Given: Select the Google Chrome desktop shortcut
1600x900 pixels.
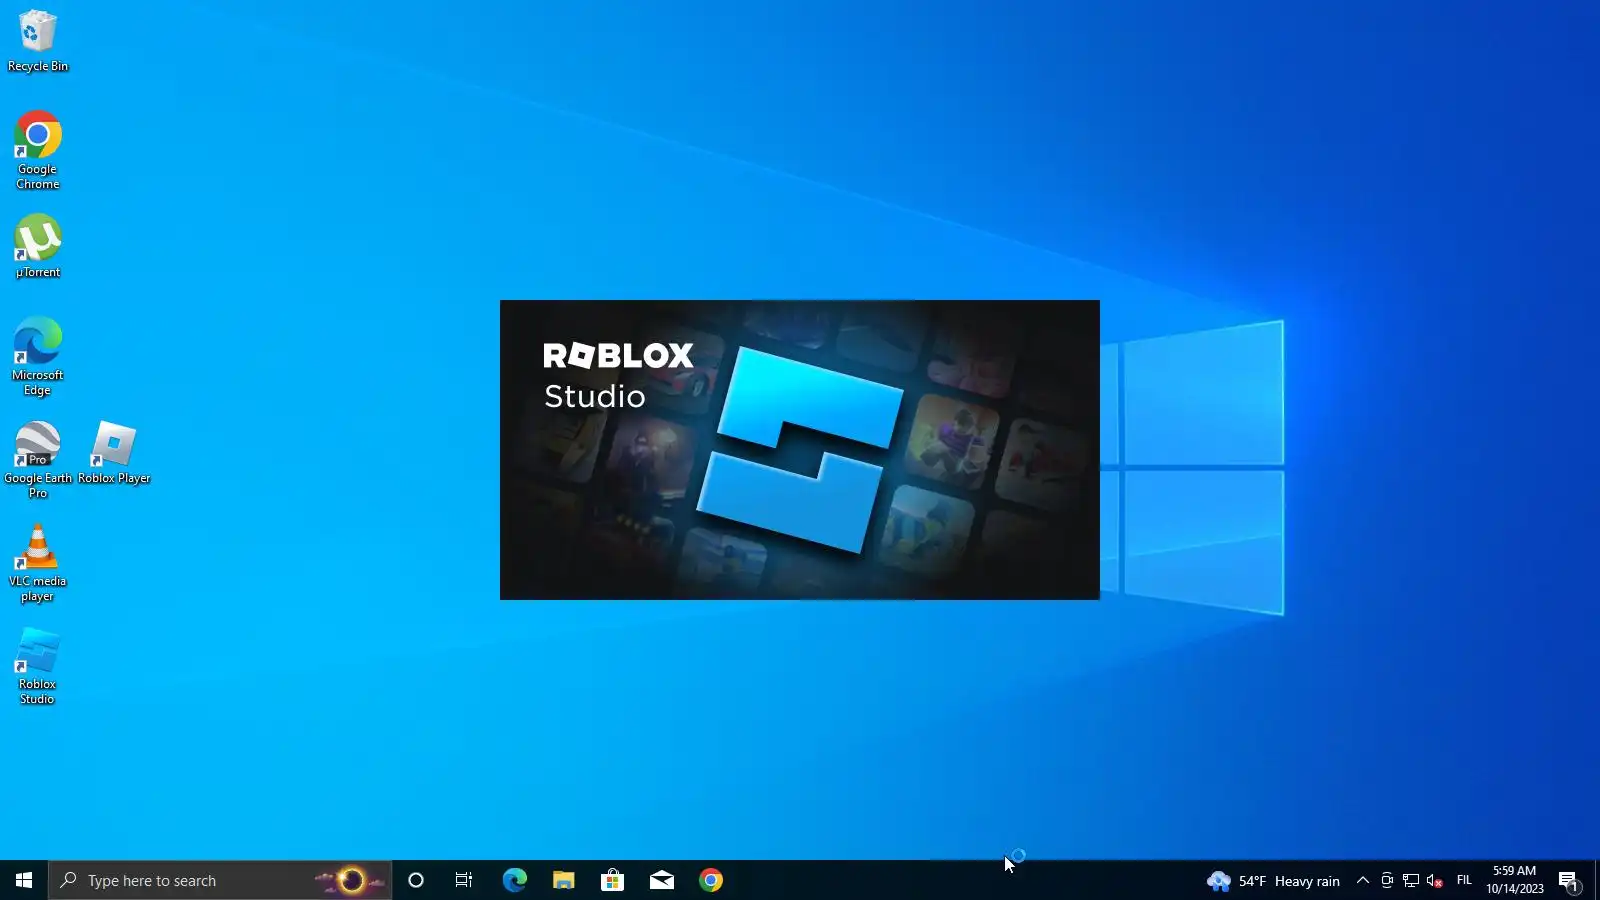Looking at the screenshot, I should 38,150.
